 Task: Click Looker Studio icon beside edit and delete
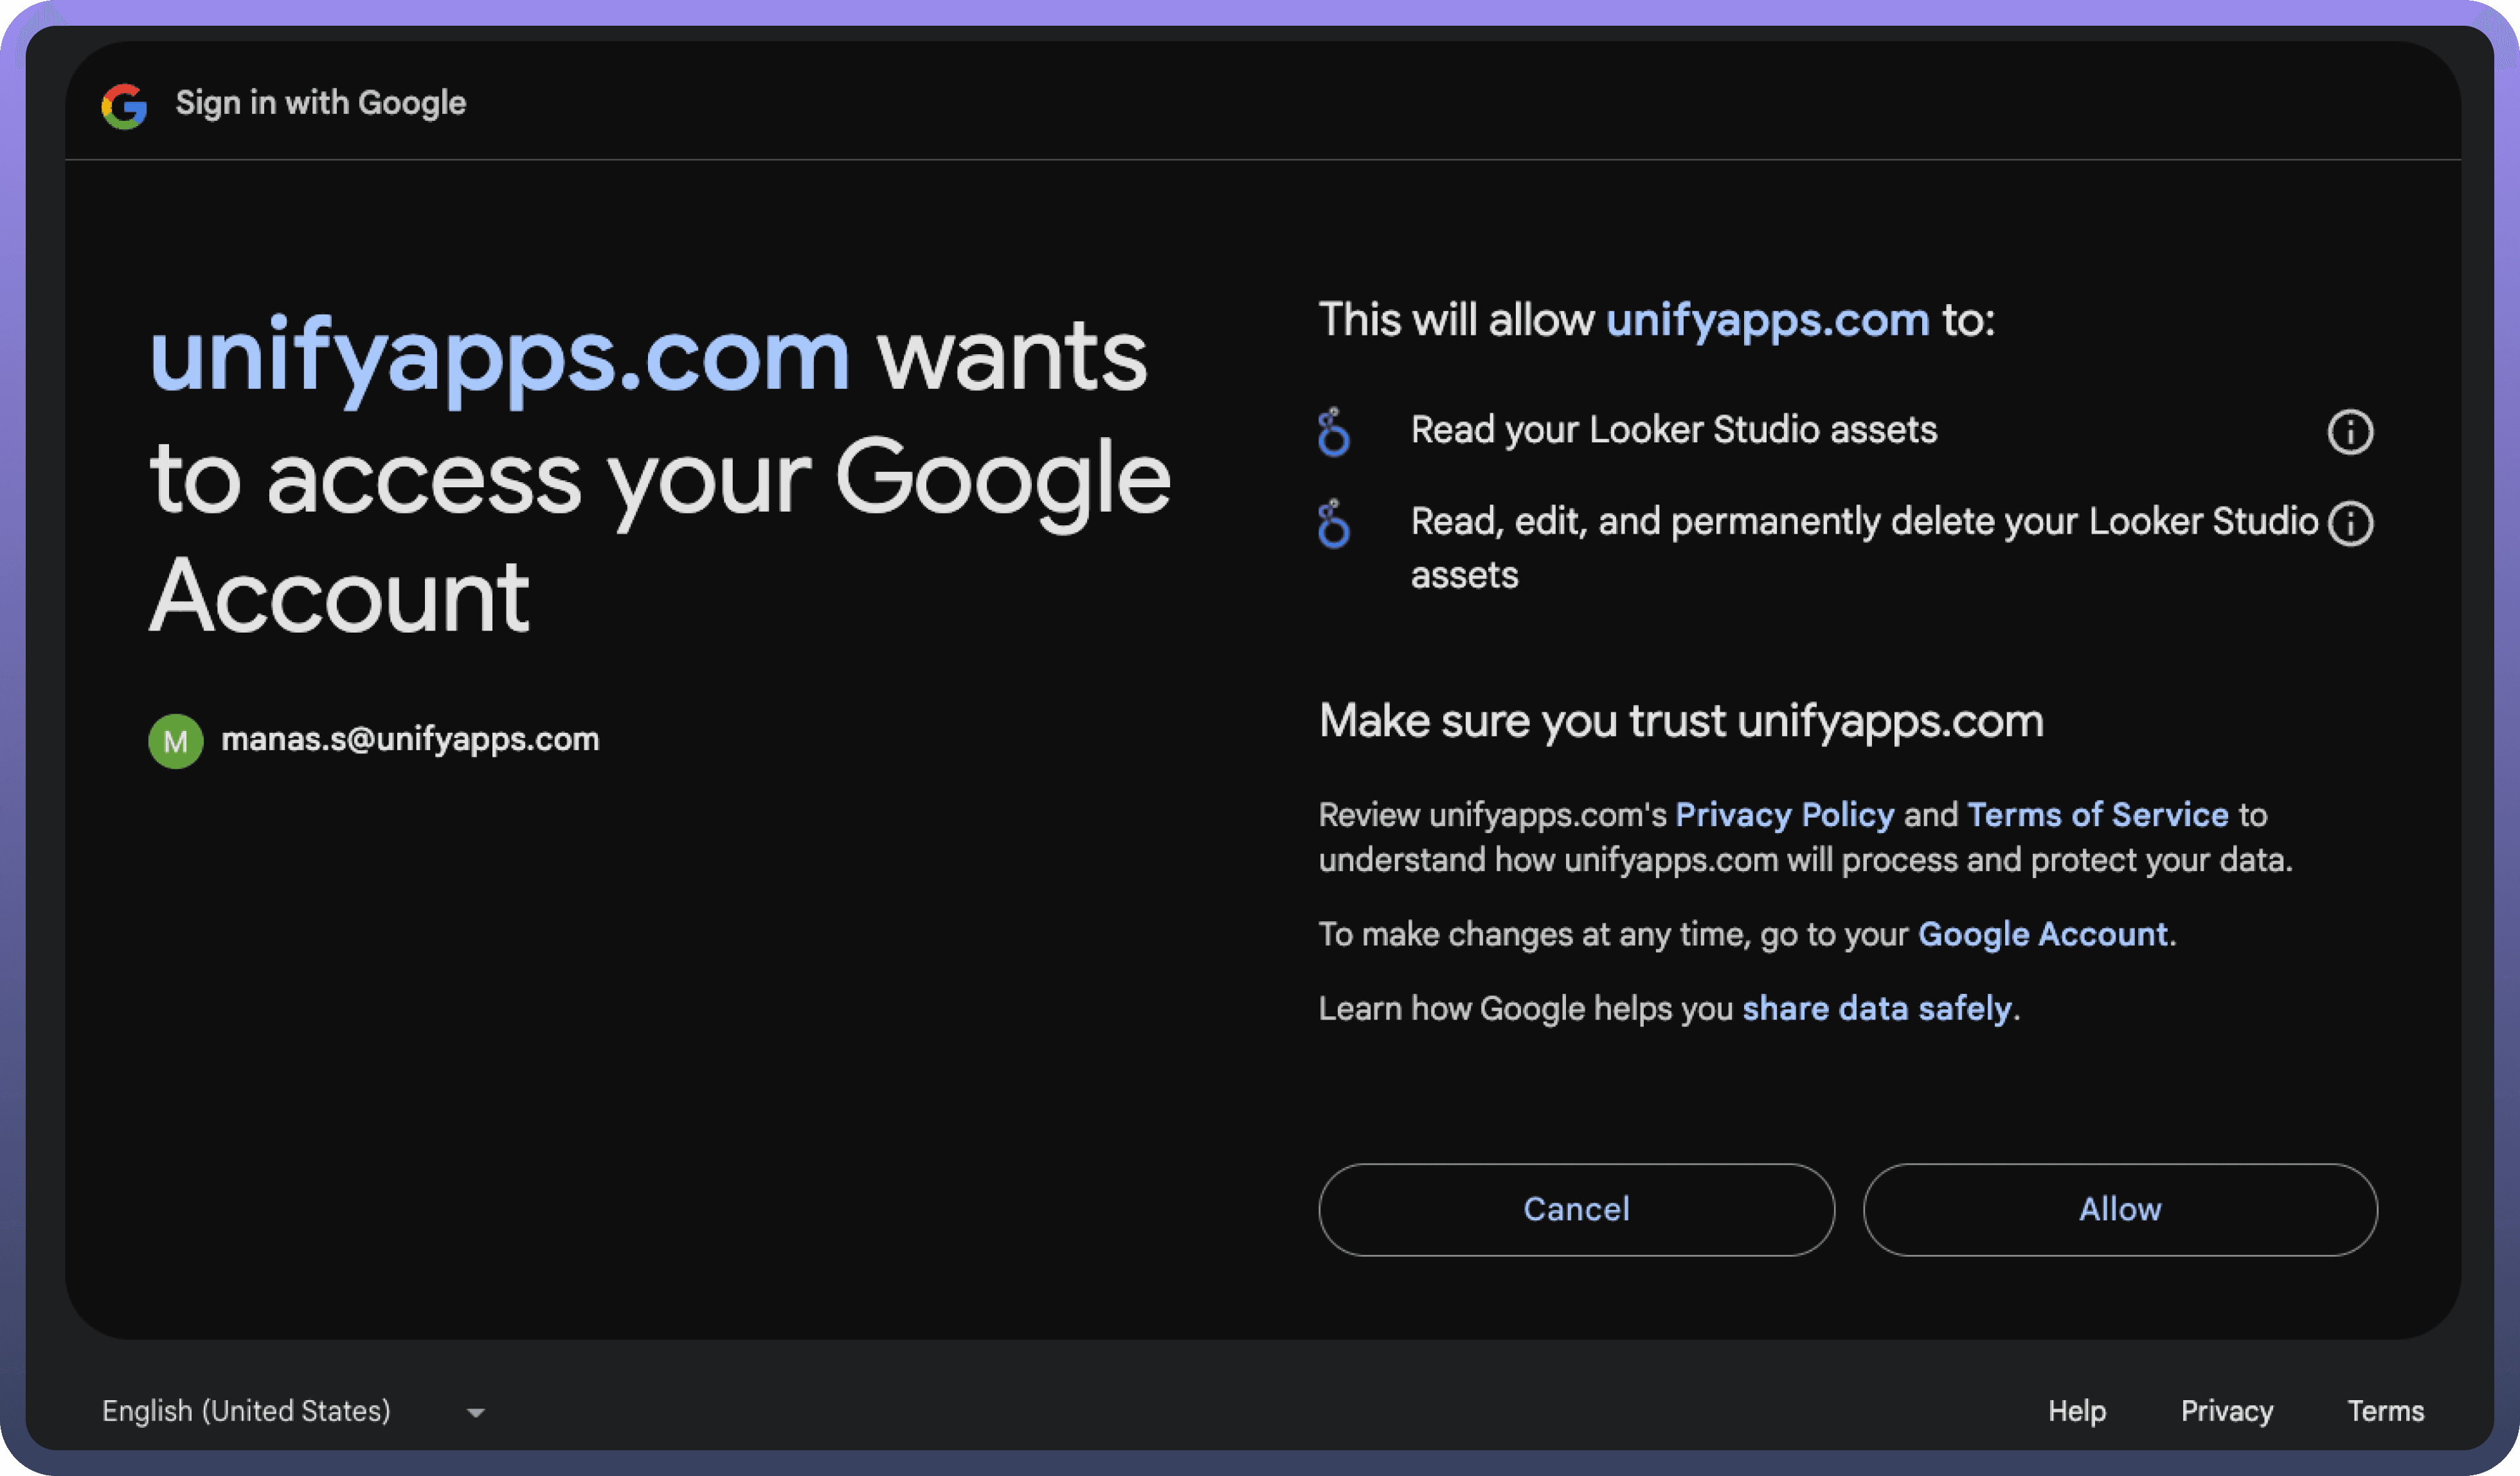(x=1333, y=523)
